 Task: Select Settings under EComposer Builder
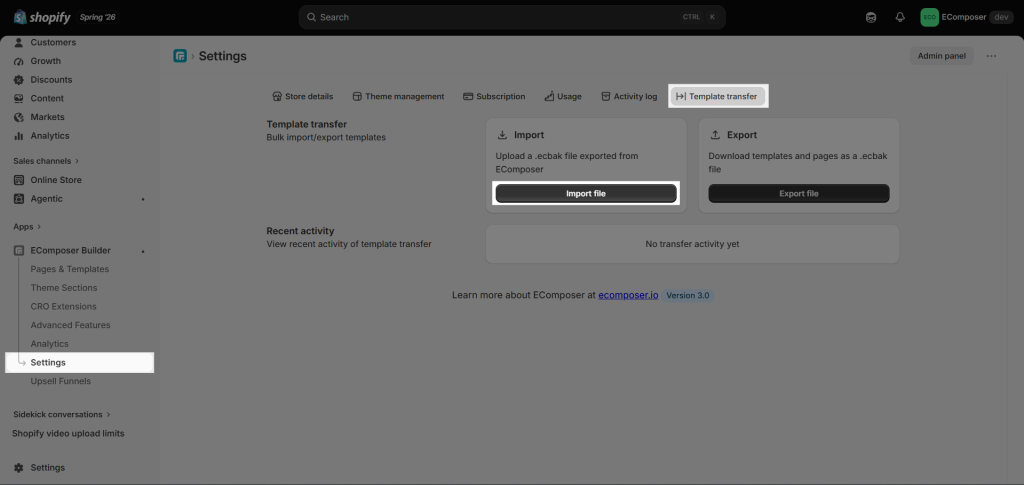(x=80, y=363)
